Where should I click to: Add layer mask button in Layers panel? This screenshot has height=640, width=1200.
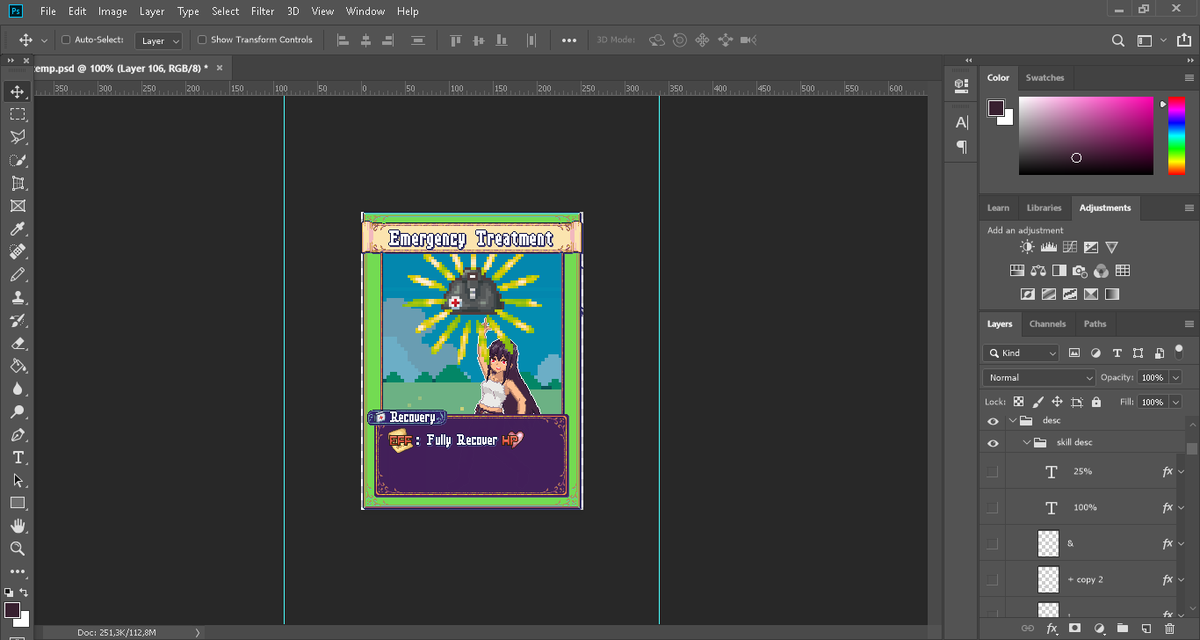(x=1075, y=628)
